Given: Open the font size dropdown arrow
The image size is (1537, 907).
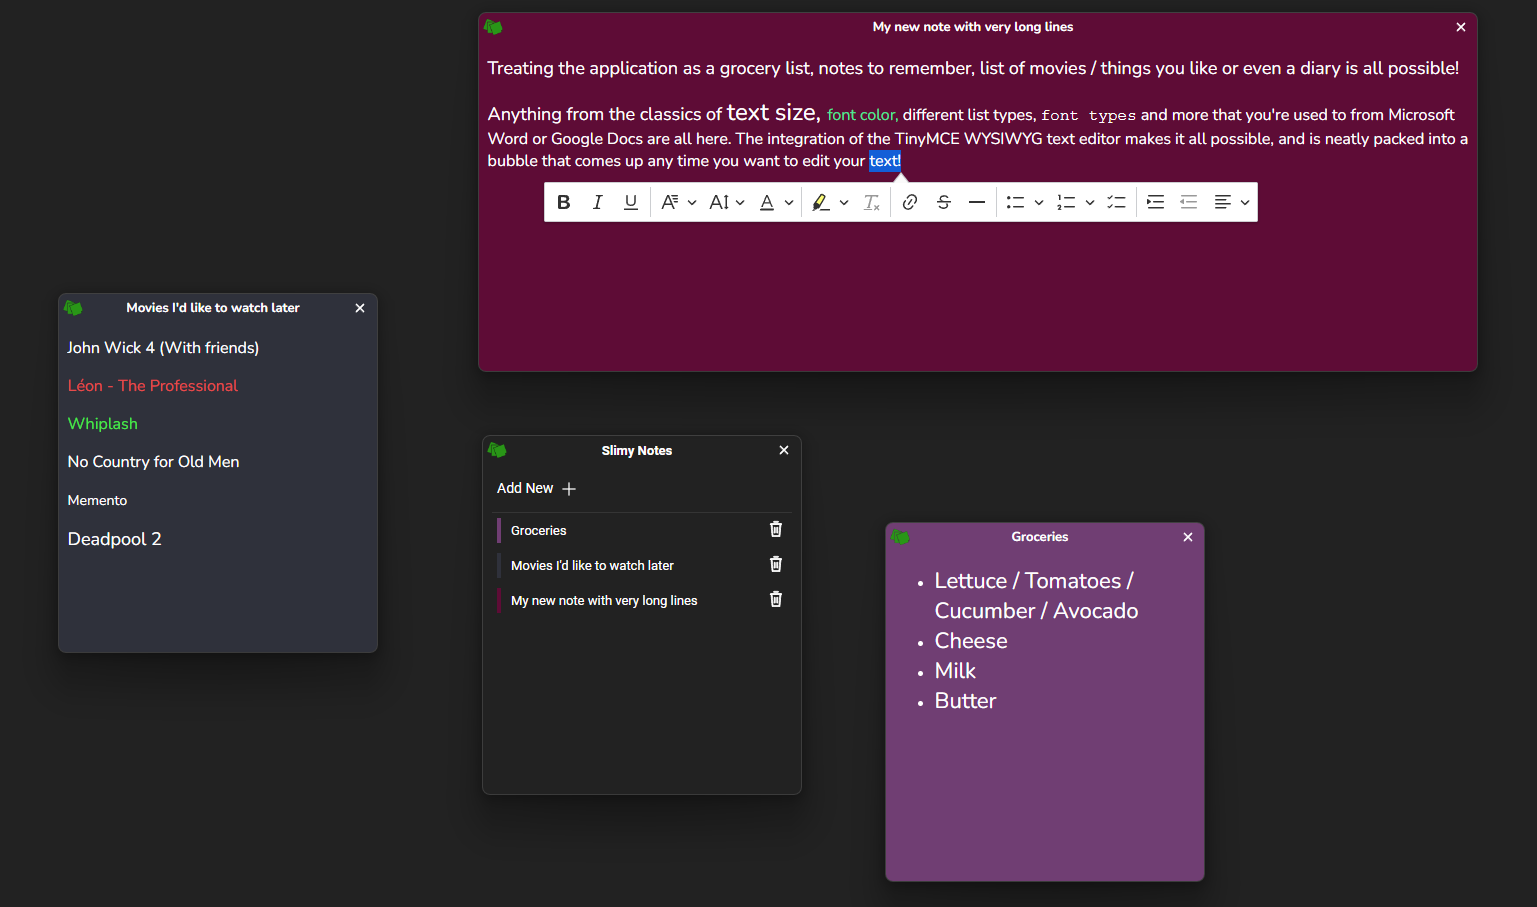Looking at the screenshot, I should 740,203.
